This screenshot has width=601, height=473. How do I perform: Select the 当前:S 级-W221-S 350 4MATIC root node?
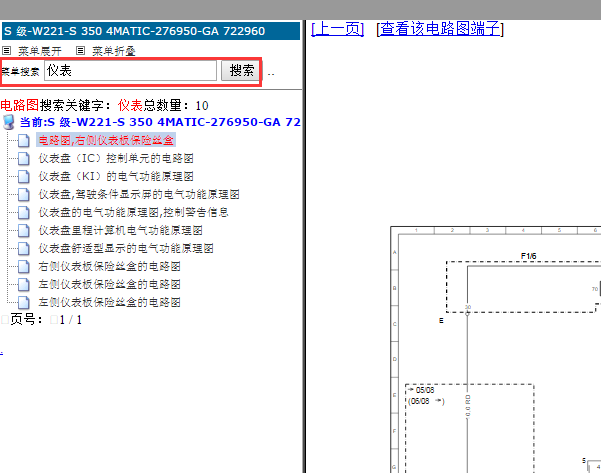[x=160, y=122]
